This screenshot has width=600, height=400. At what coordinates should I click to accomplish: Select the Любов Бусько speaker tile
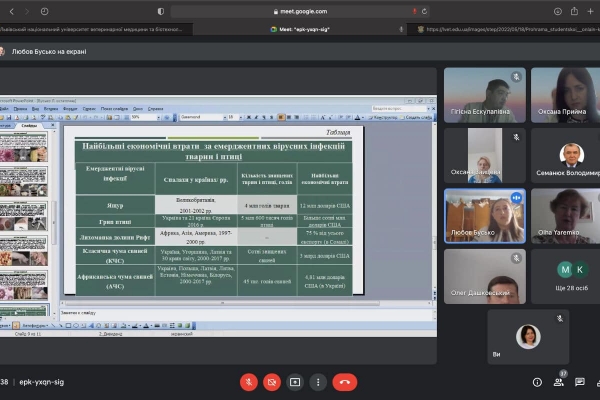484,216
